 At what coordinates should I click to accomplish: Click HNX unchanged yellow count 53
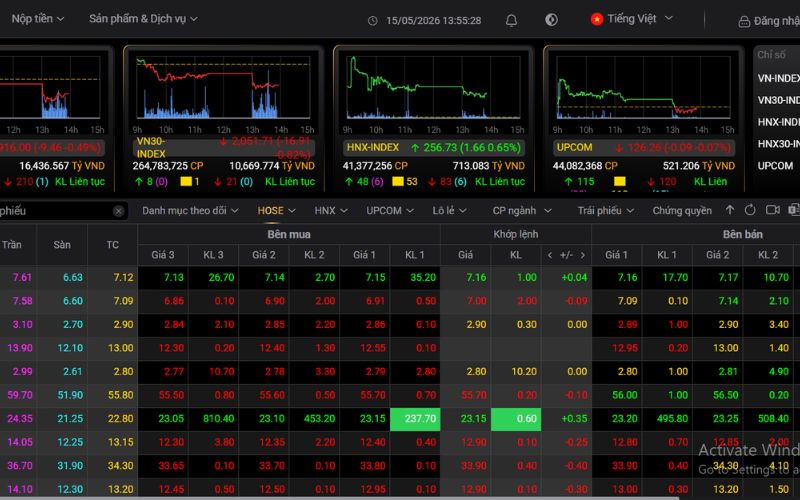(x=411, y=182)
